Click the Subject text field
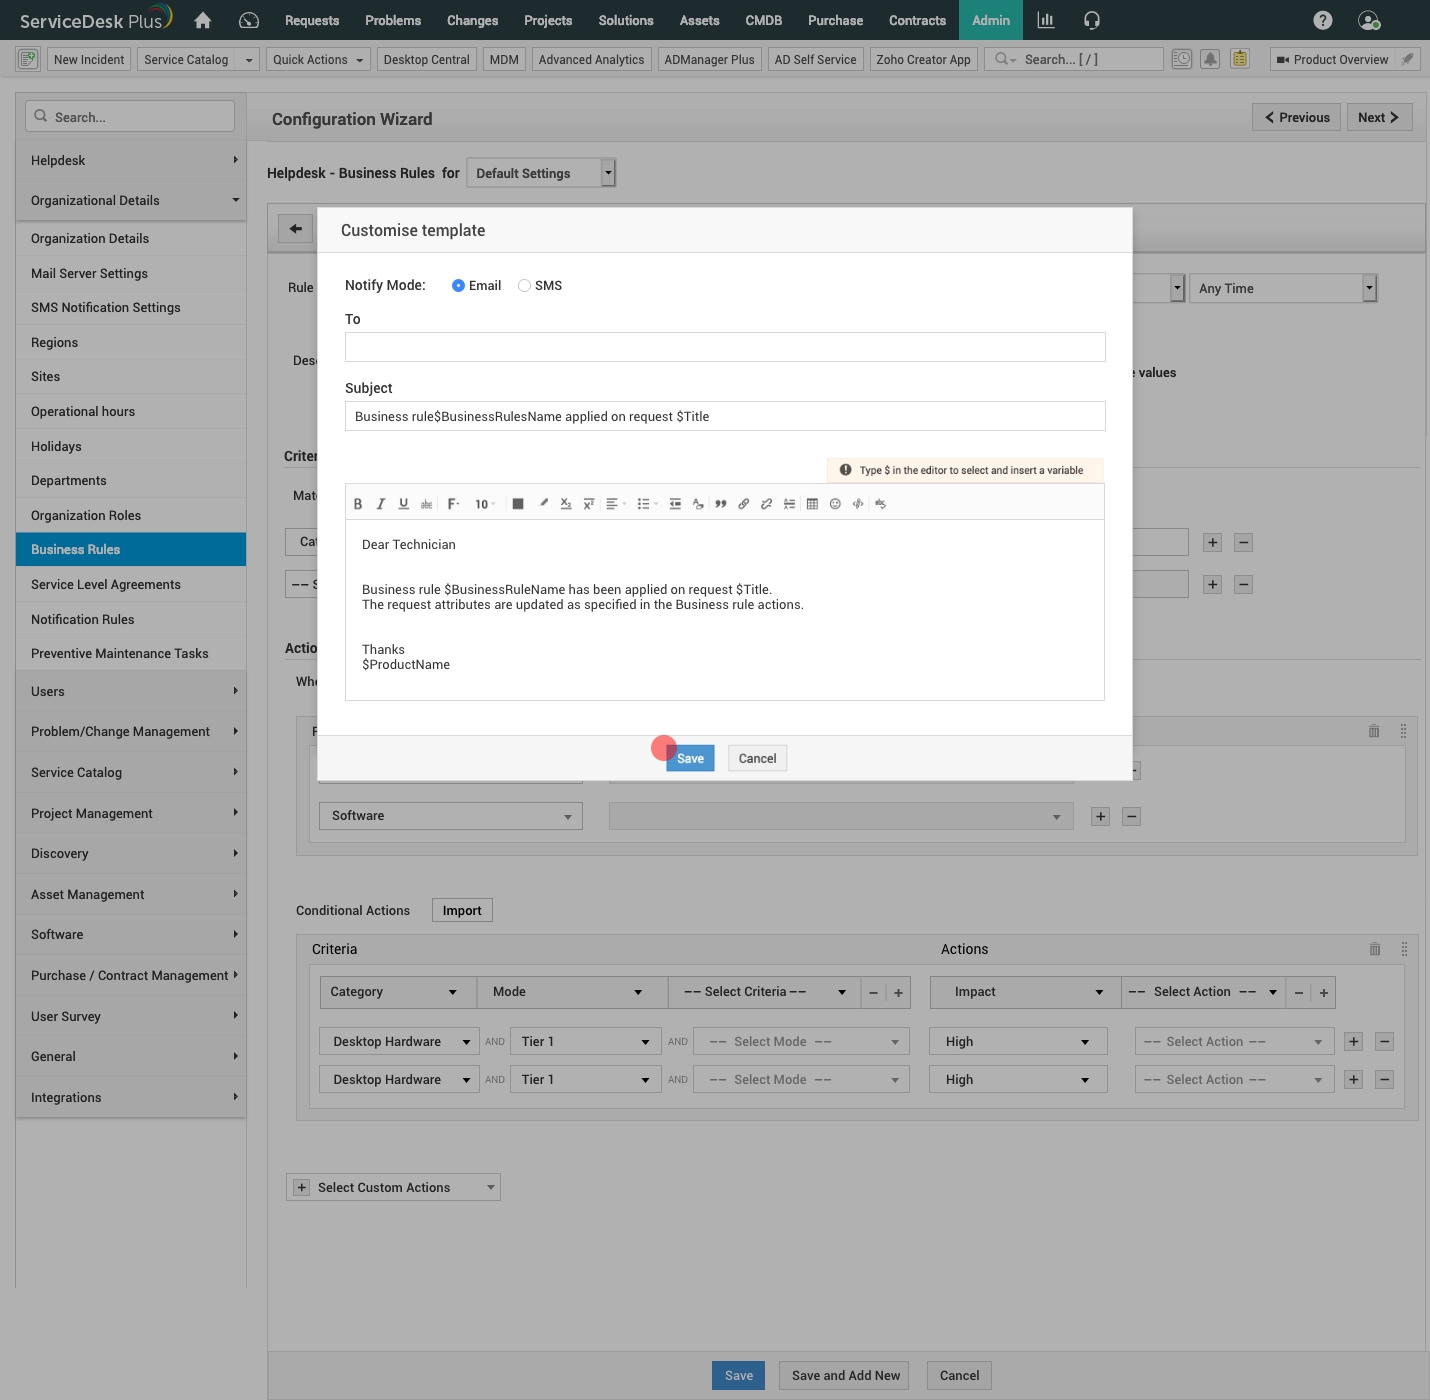The image size is (1430, 1400). coord(725,416)
